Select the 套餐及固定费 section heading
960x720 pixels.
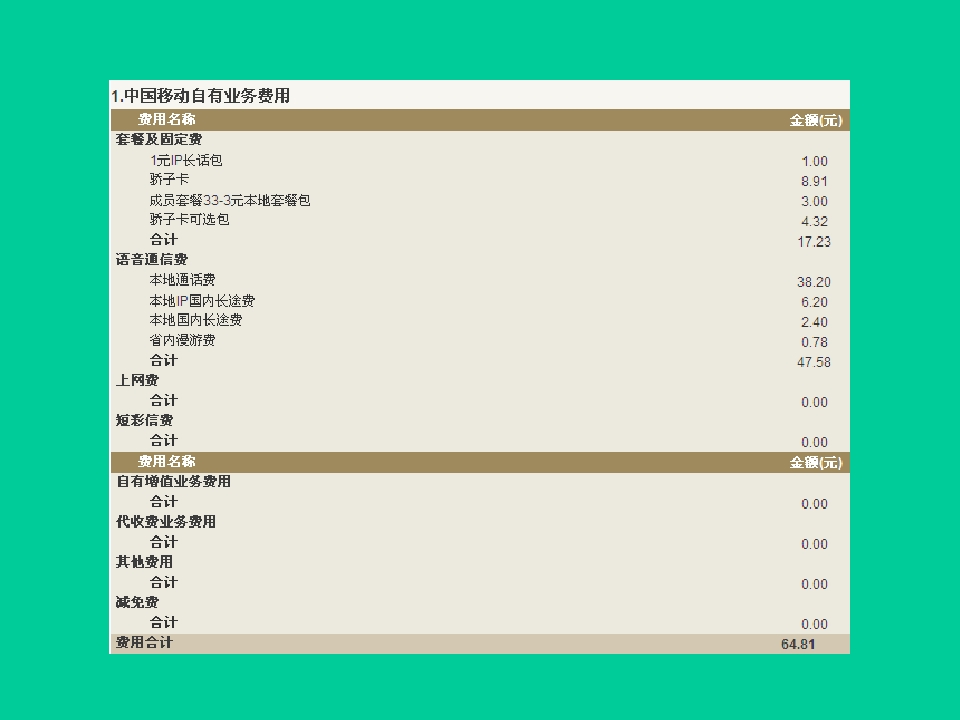point(159,140)
